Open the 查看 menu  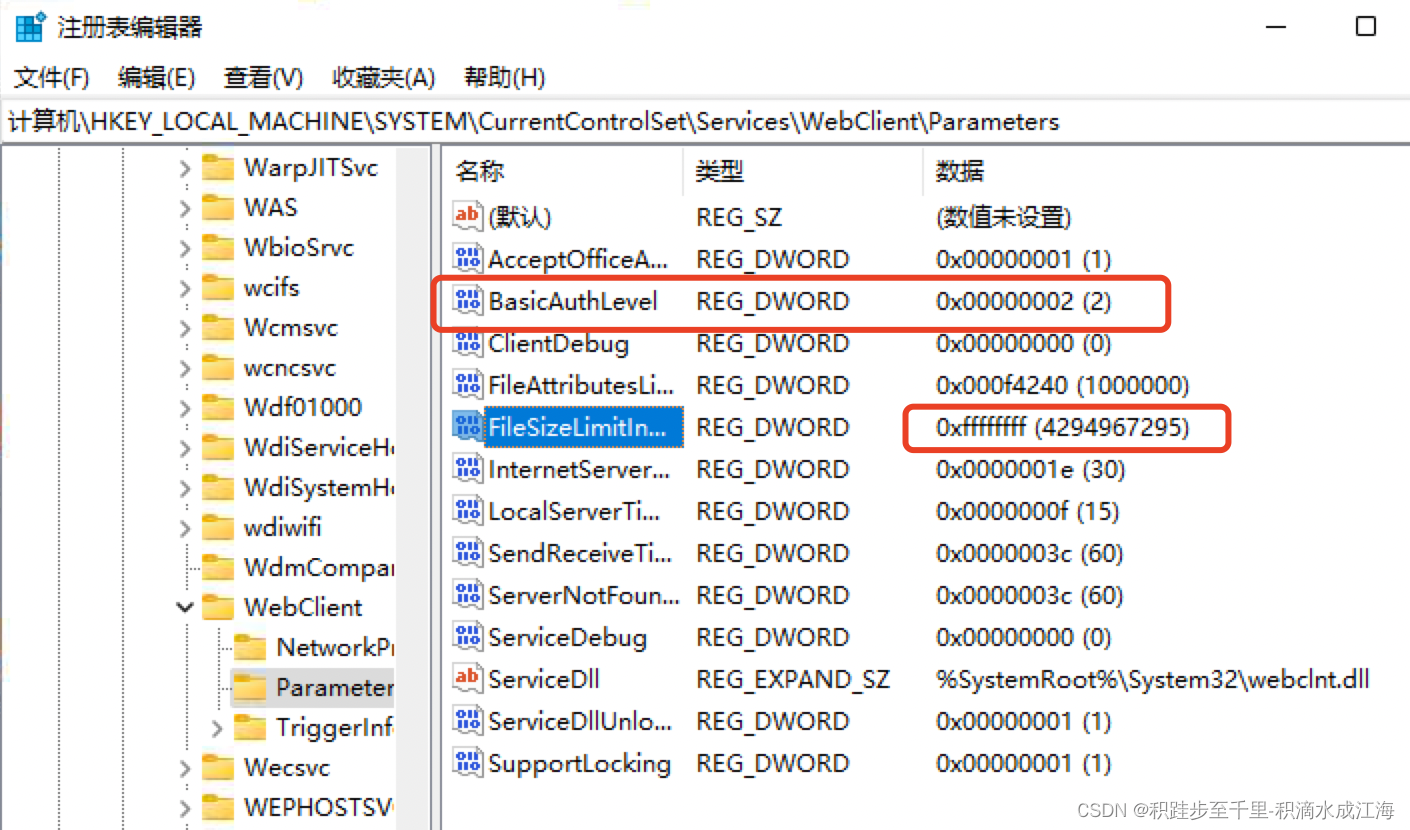click(261, 77)
